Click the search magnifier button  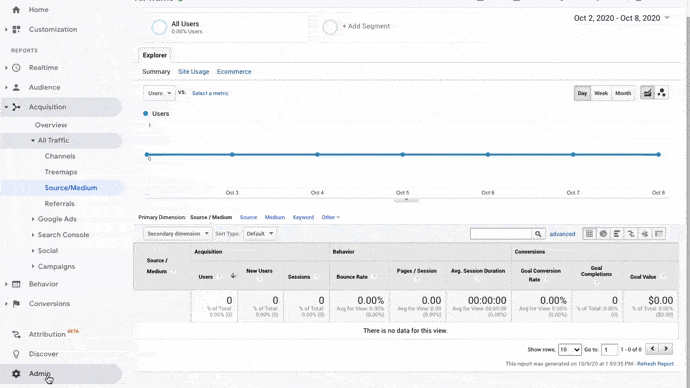[x=538, y=234]
